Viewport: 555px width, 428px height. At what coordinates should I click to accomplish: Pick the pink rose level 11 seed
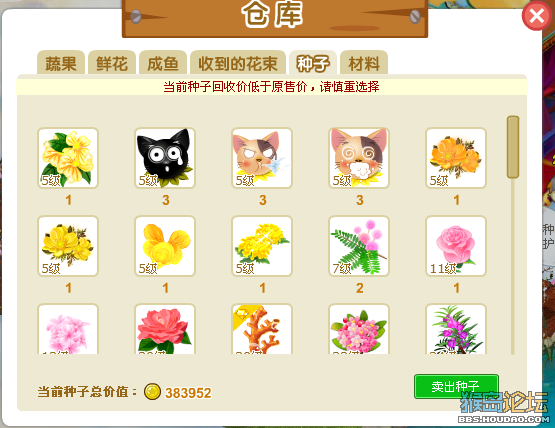click(x=456, y=246)
